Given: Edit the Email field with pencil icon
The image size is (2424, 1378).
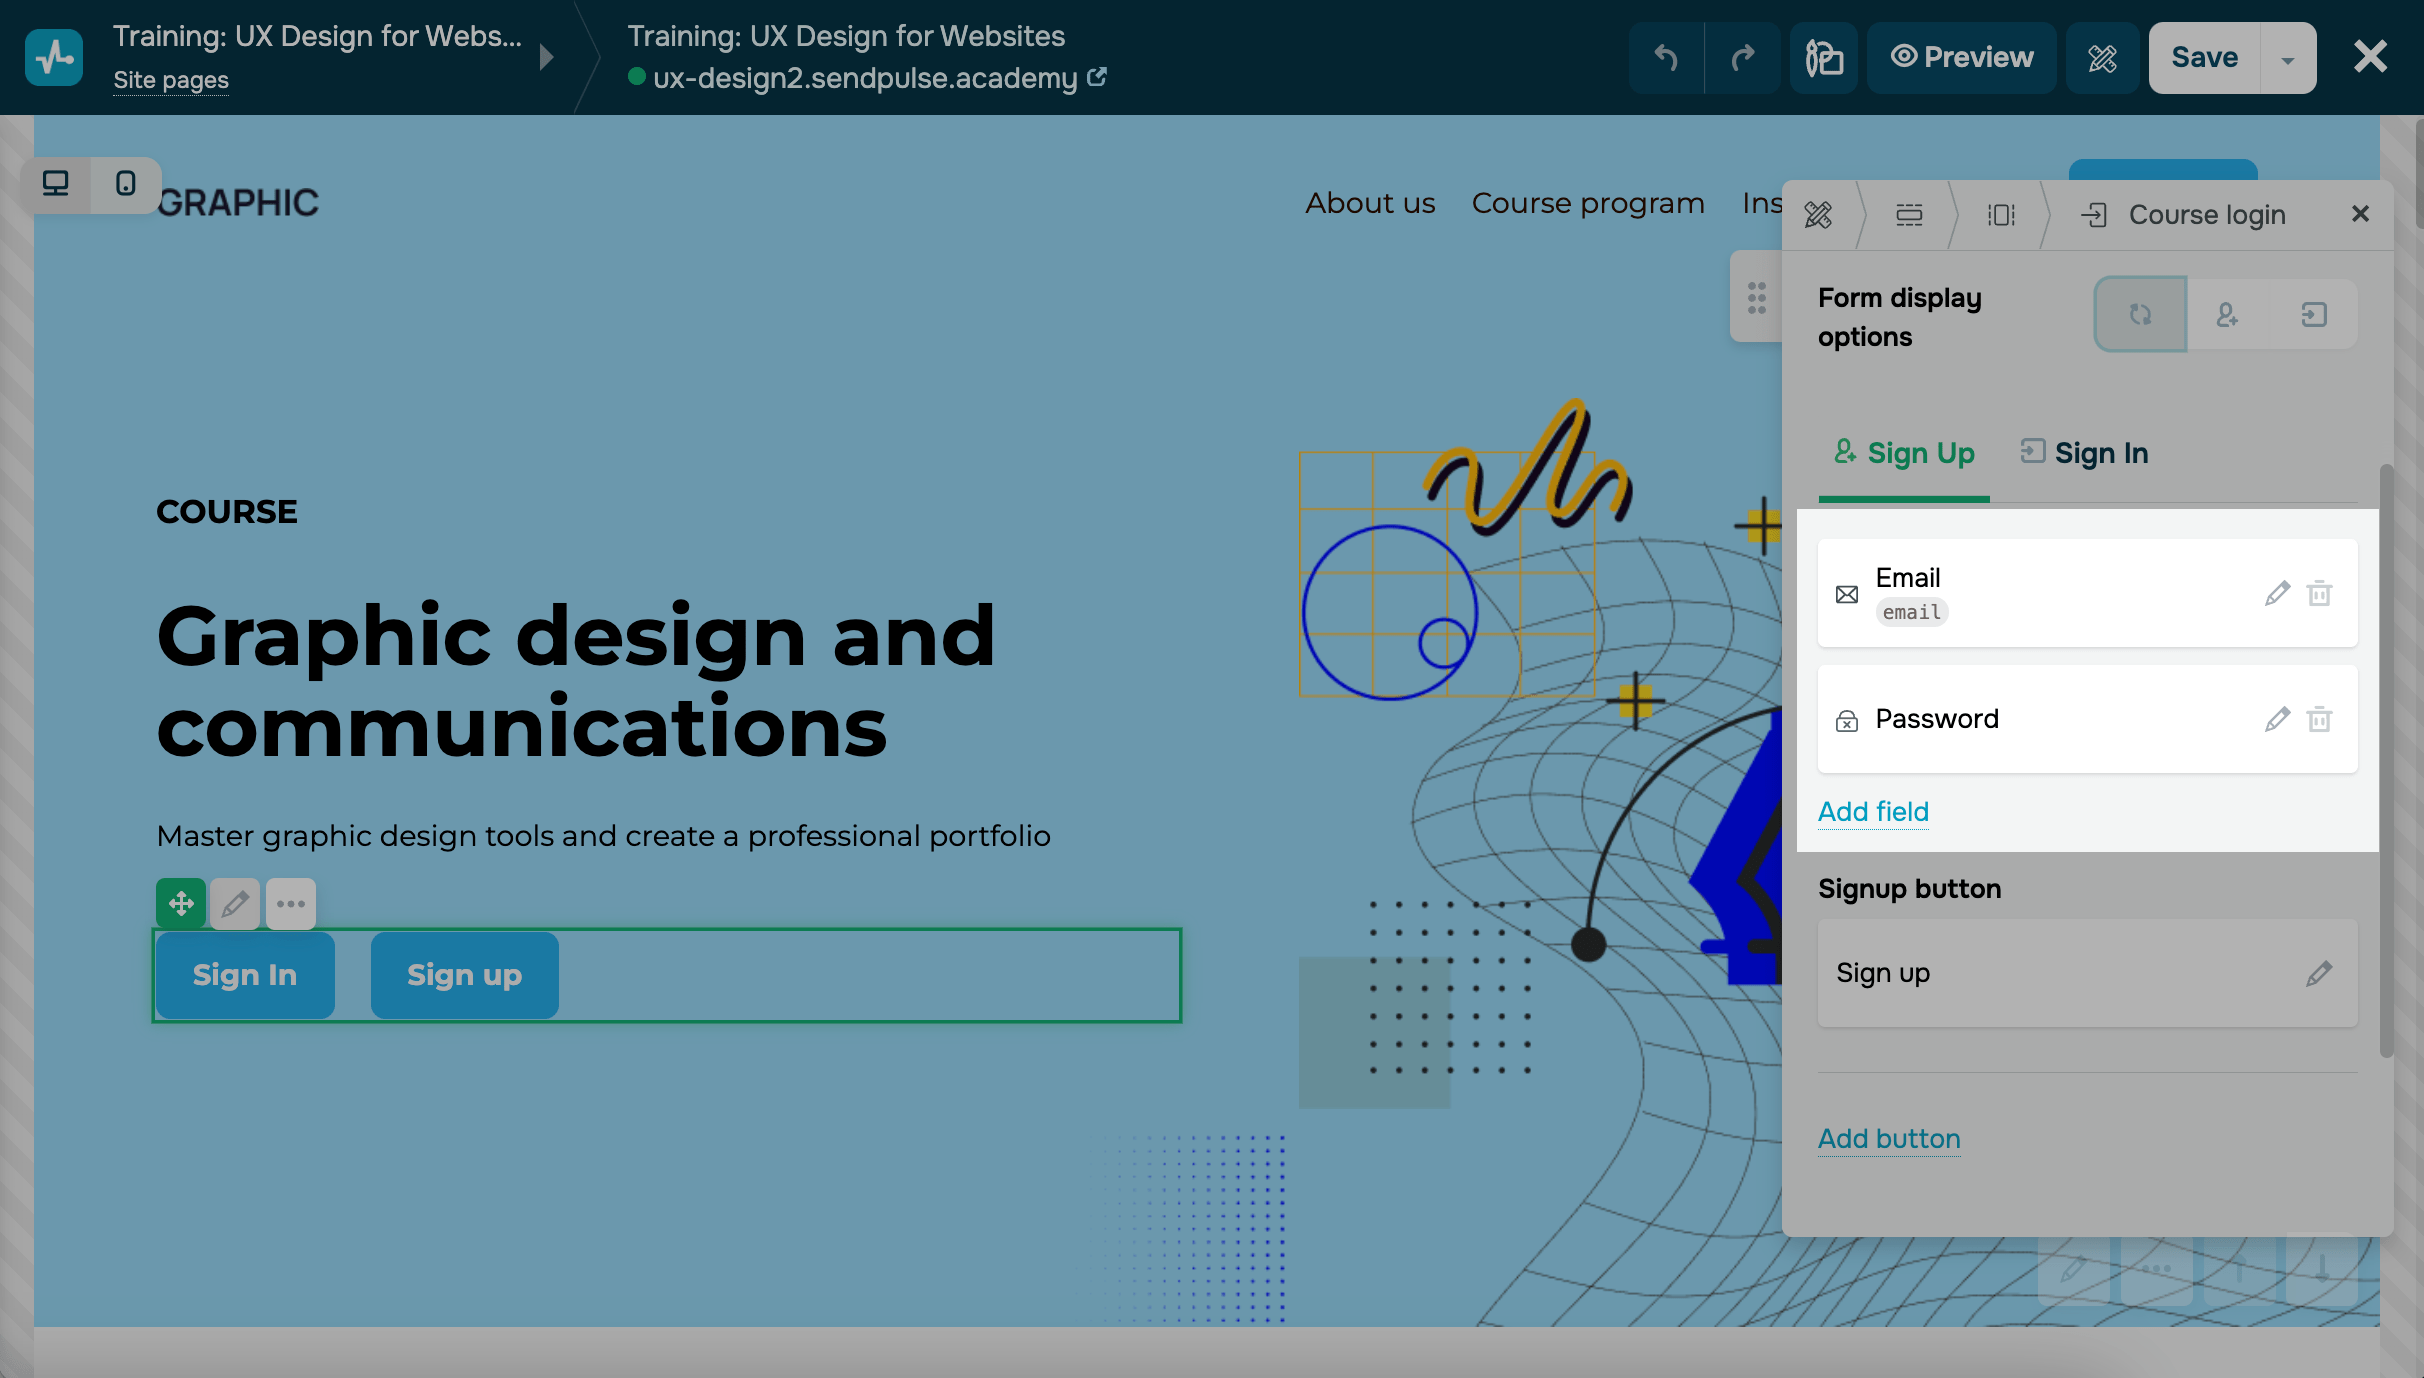Looking at the screenshot, I should (2277, 594).
